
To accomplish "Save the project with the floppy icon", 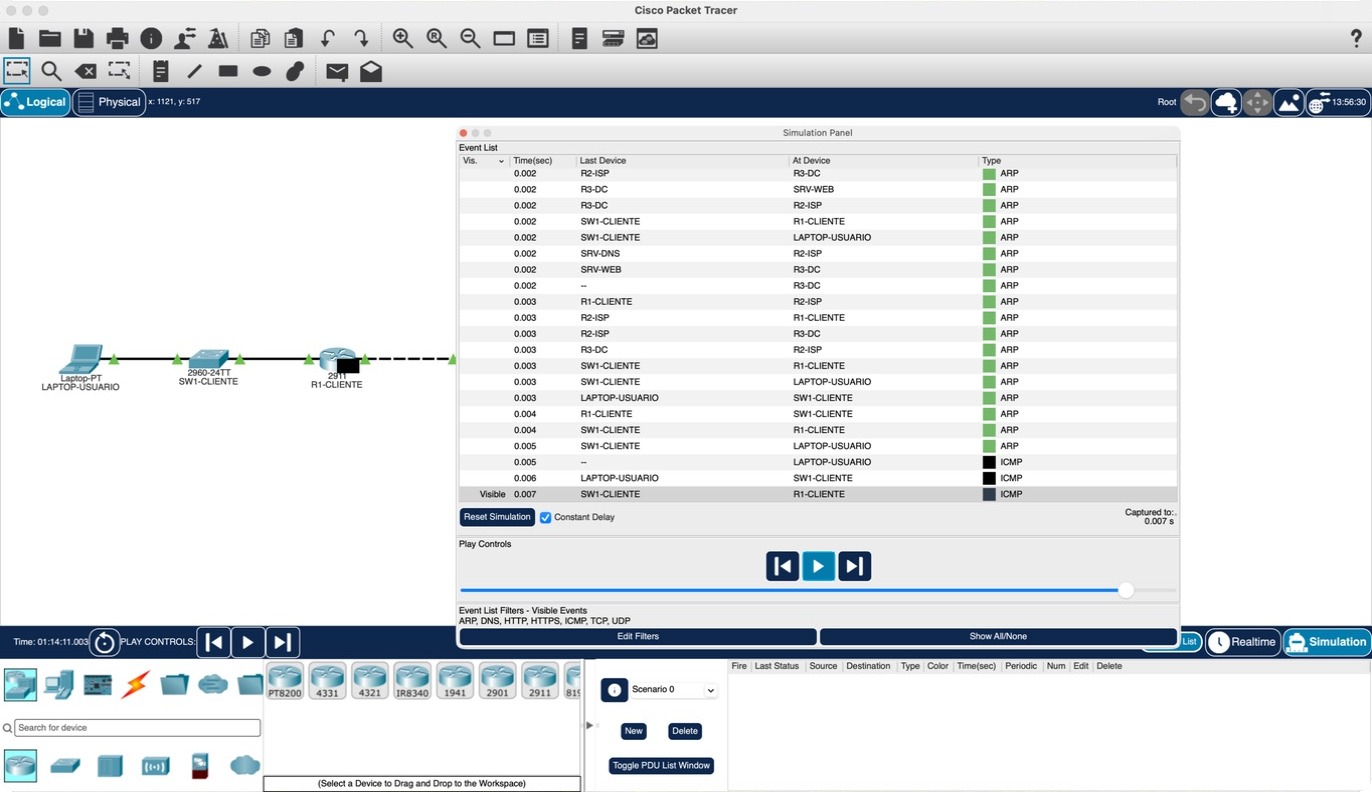I will (84, 39).
